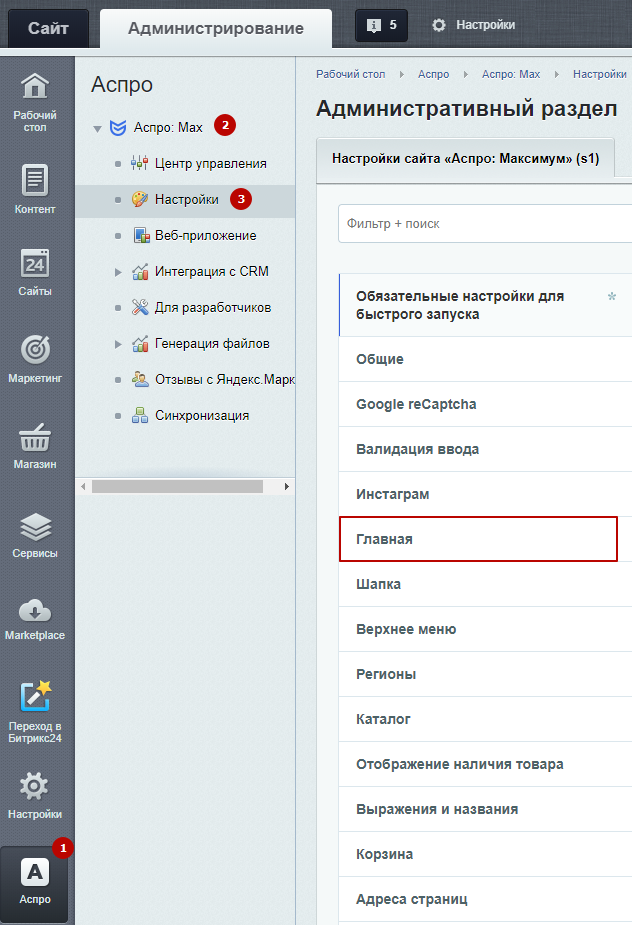This screenshot has width=632, height=925.
Task: Open the Магазин basket section
Action: [35, 445]
